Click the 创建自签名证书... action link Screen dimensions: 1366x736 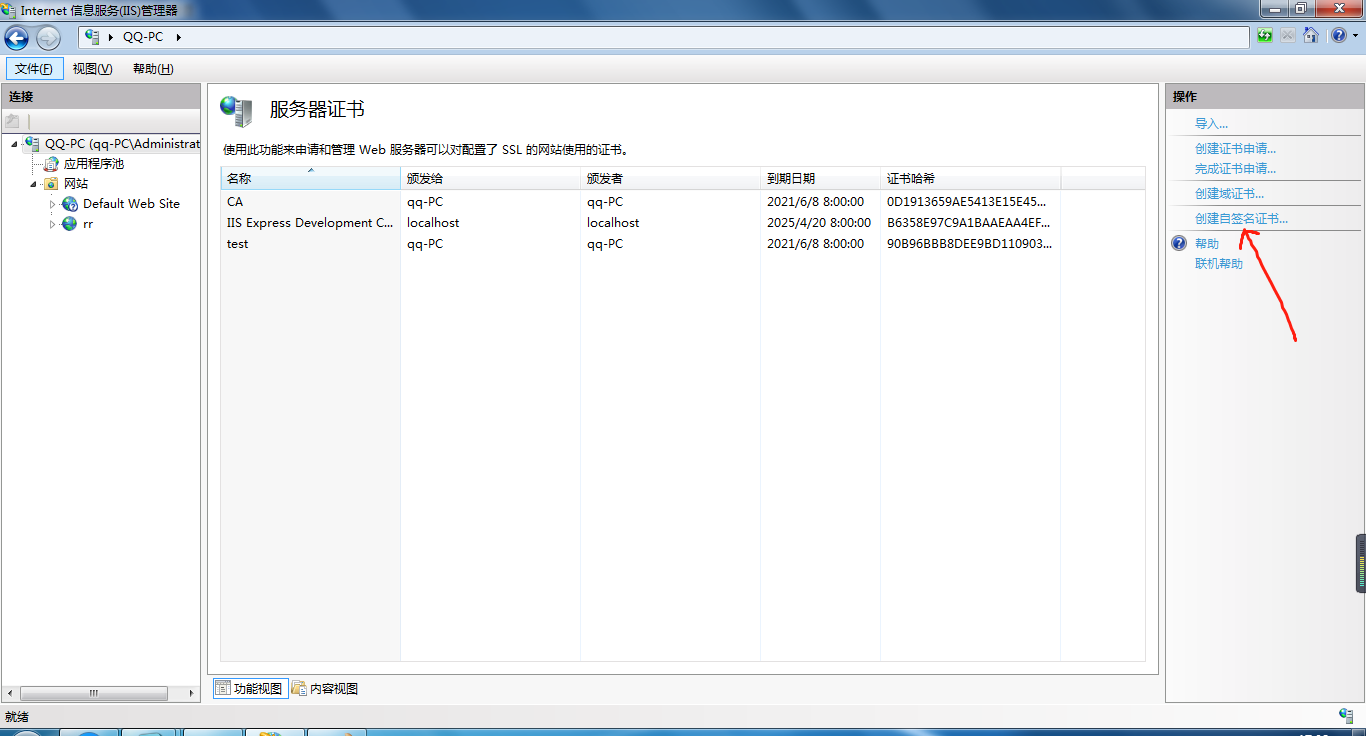tap(1241, 219)
